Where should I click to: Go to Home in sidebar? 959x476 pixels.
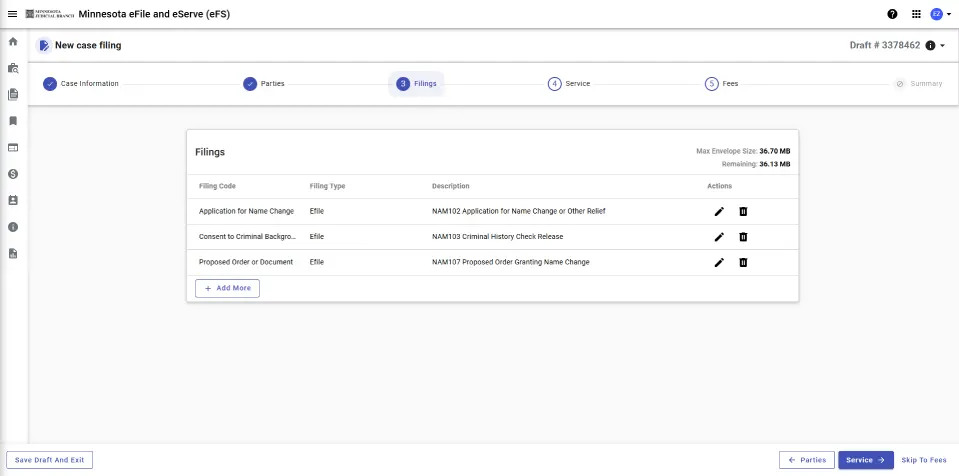13,42
